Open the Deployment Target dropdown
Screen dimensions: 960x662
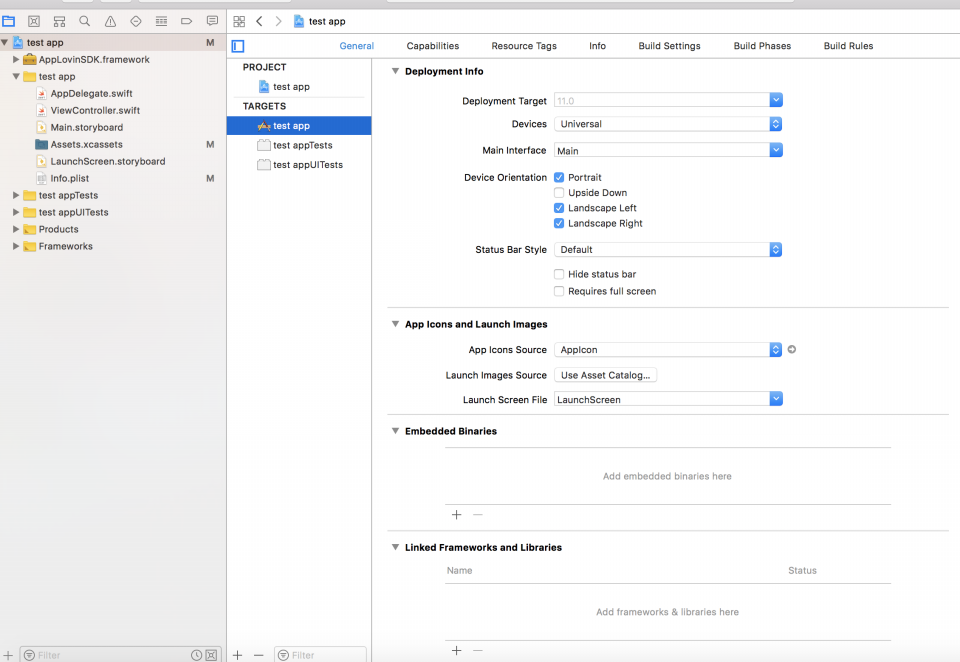point(776,100)
